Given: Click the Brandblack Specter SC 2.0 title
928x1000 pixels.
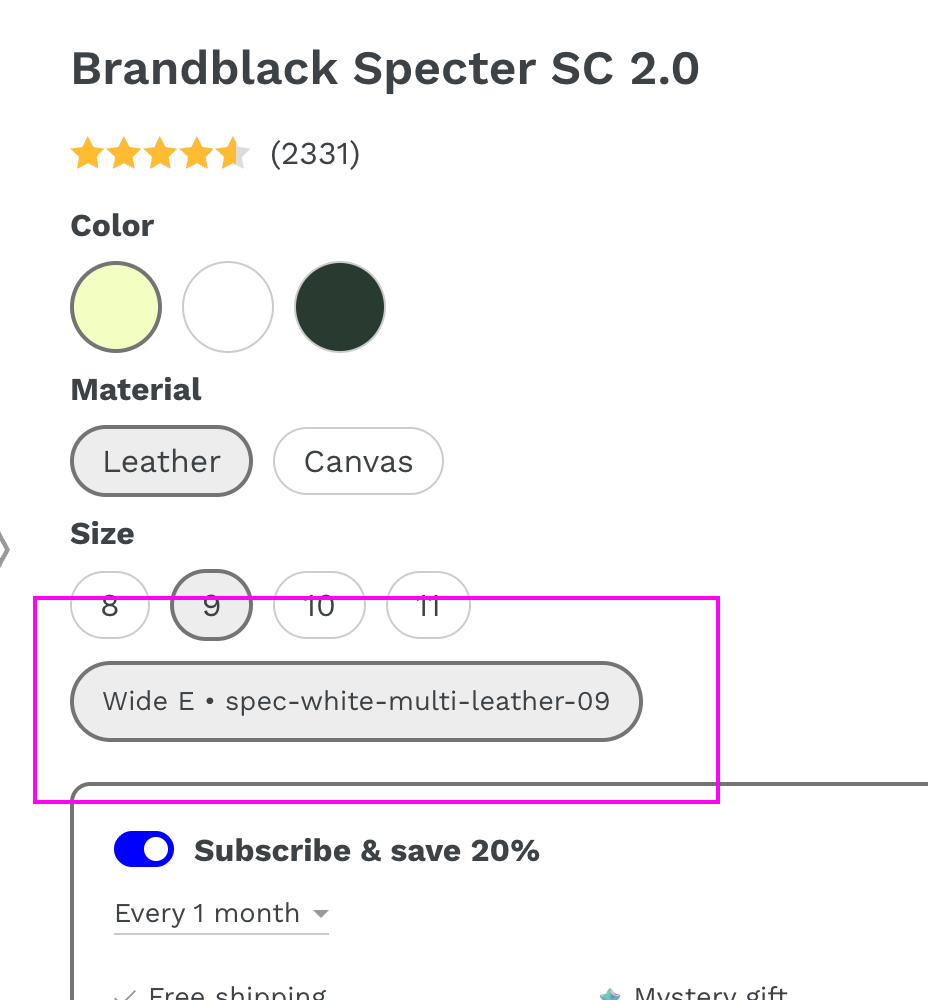Looking at the screenshot, I should coord(385,69).
